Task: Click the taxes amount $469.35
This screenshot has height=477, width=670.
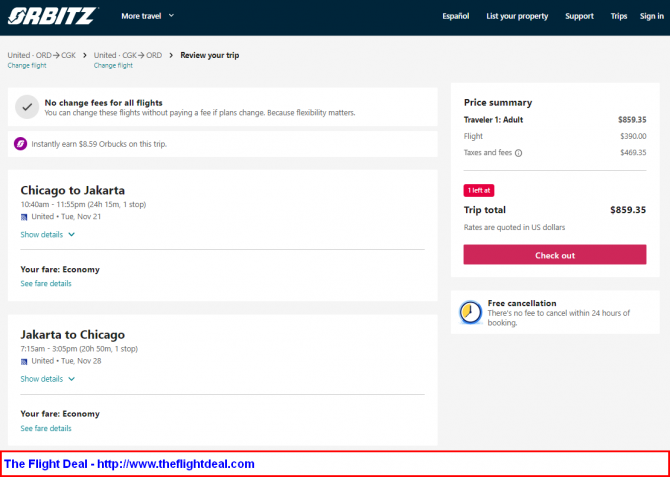Action: 633,153
